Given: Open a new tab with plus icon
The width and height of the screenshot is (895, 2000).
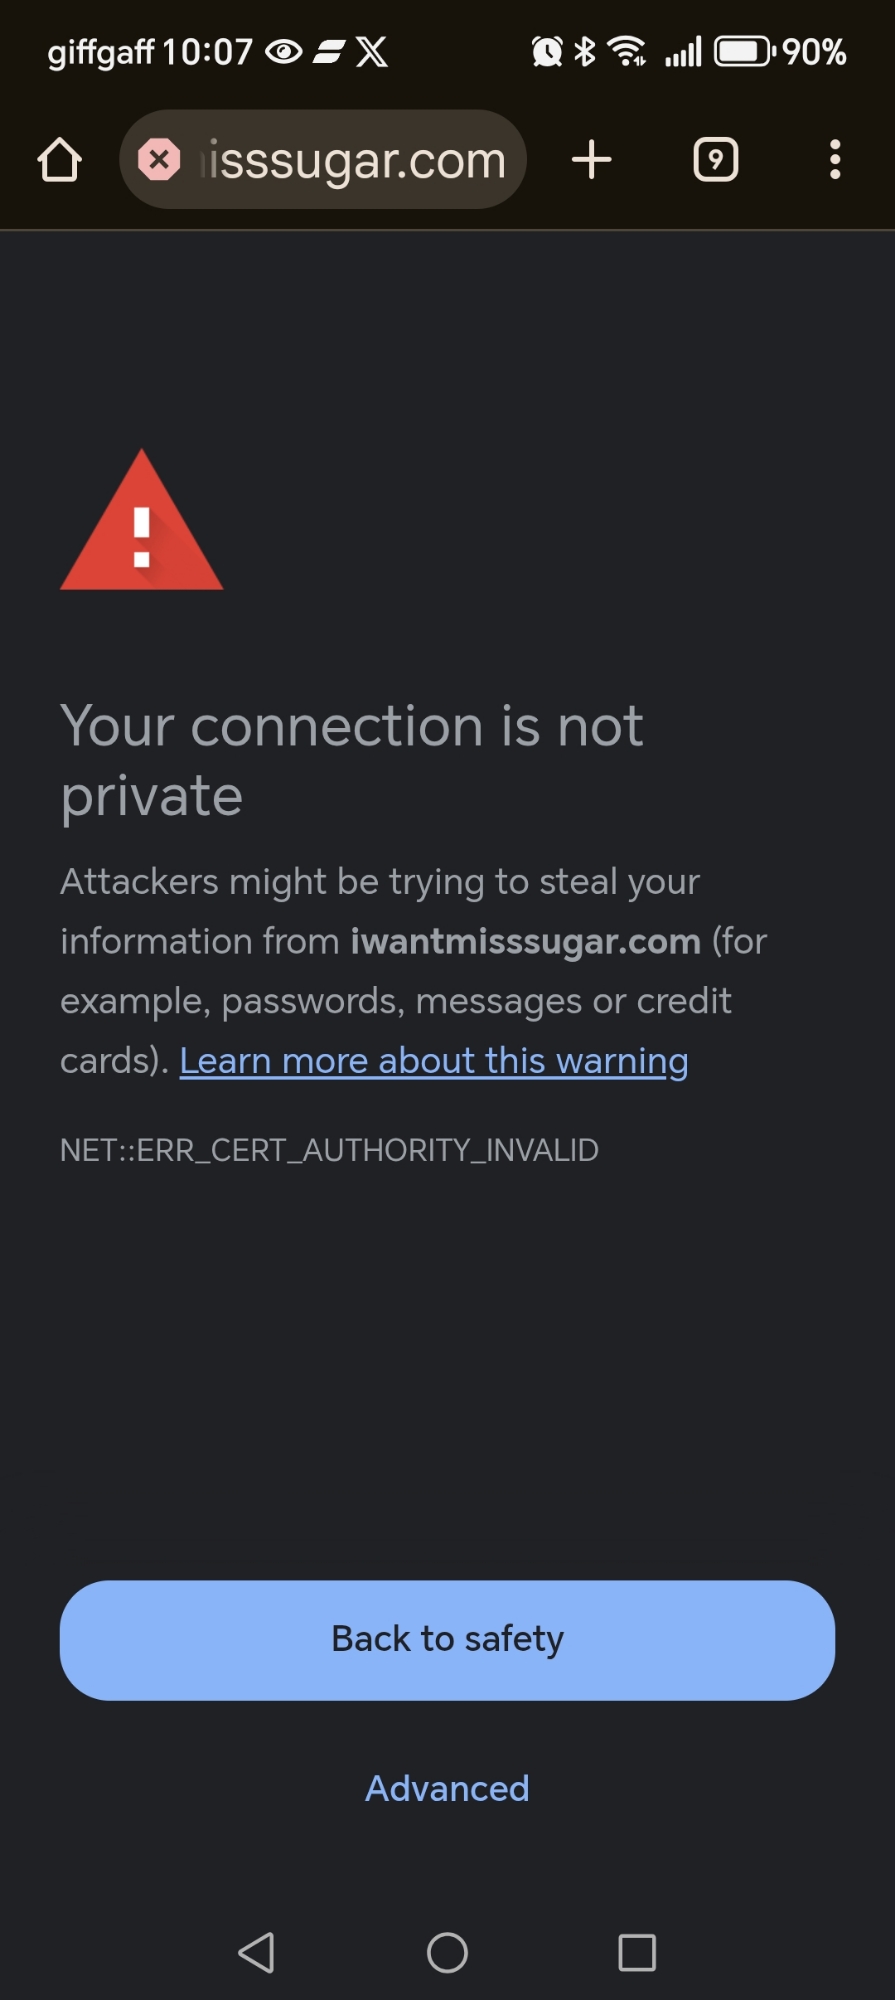Looking at the screenshot, I should 592,160.
